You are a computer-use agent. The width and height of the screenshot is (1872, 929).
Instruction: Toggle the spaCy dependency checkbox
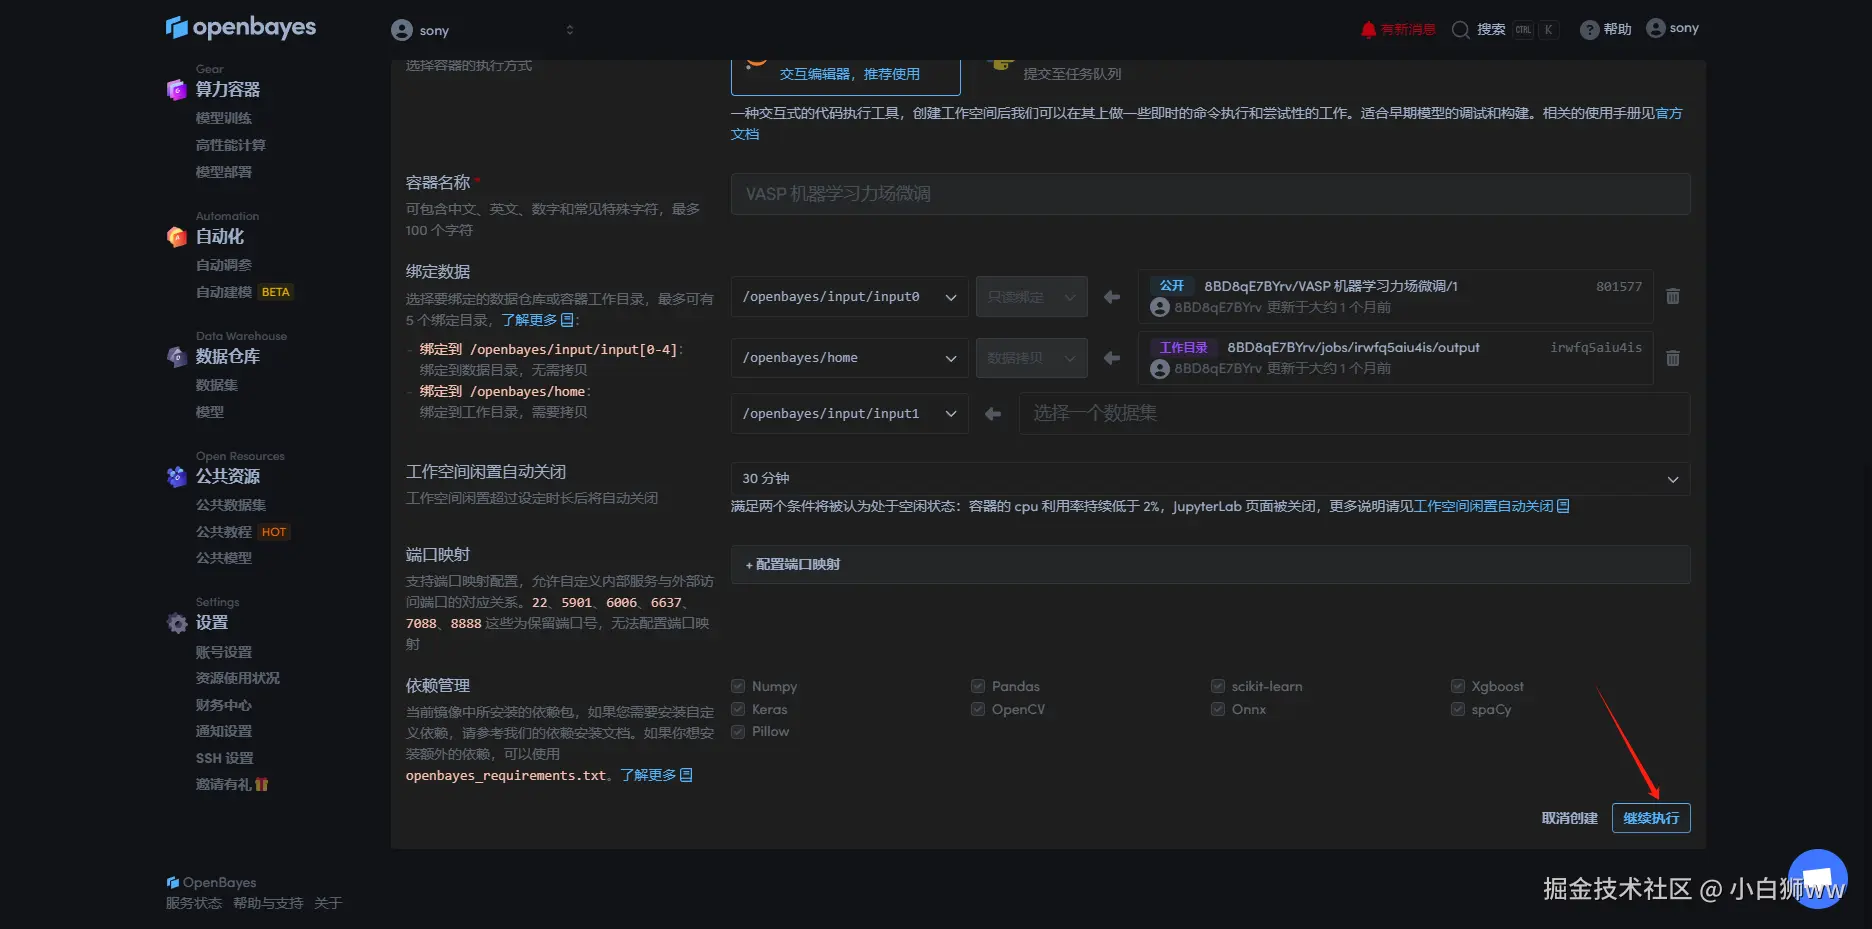1458,709
